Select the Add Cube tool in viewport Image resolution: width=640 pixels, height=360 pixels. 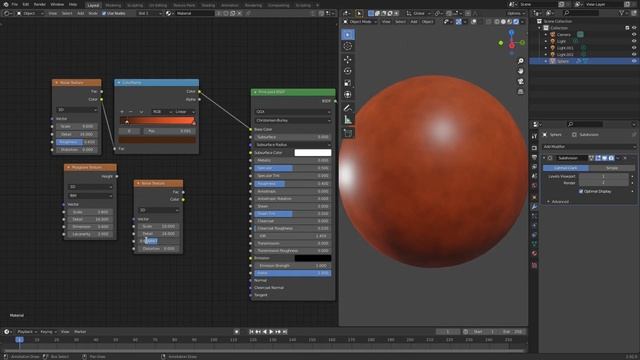[348, 133]
